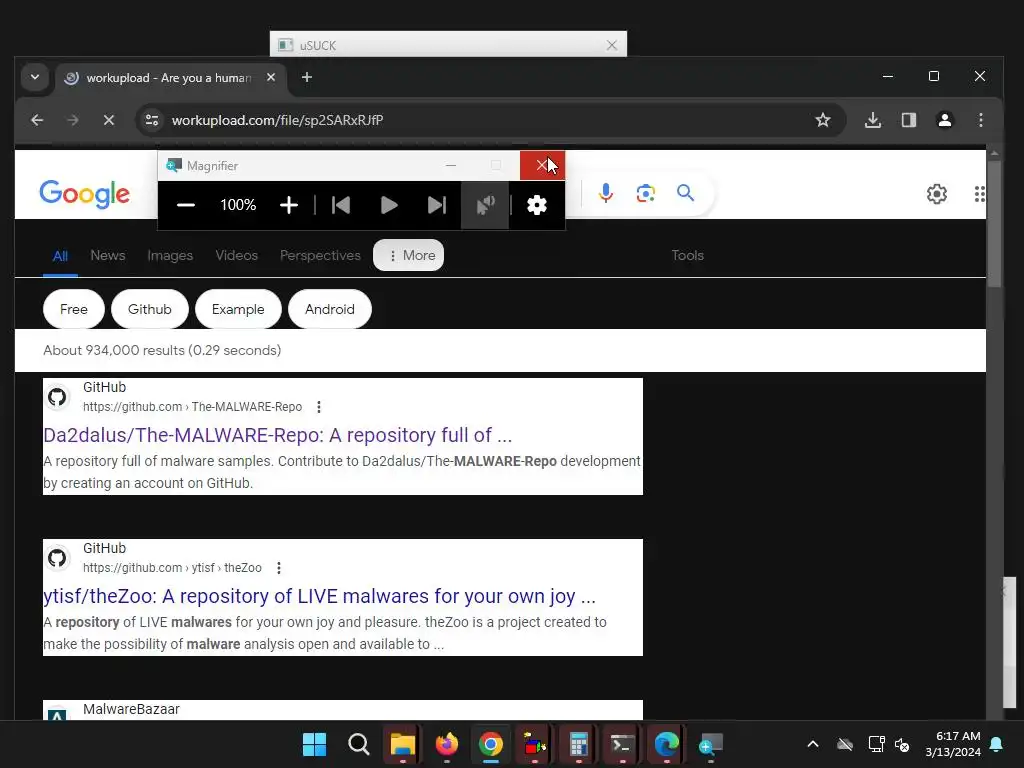
Task: Open the Windows Start menu
Action: (x=314, y=744)
